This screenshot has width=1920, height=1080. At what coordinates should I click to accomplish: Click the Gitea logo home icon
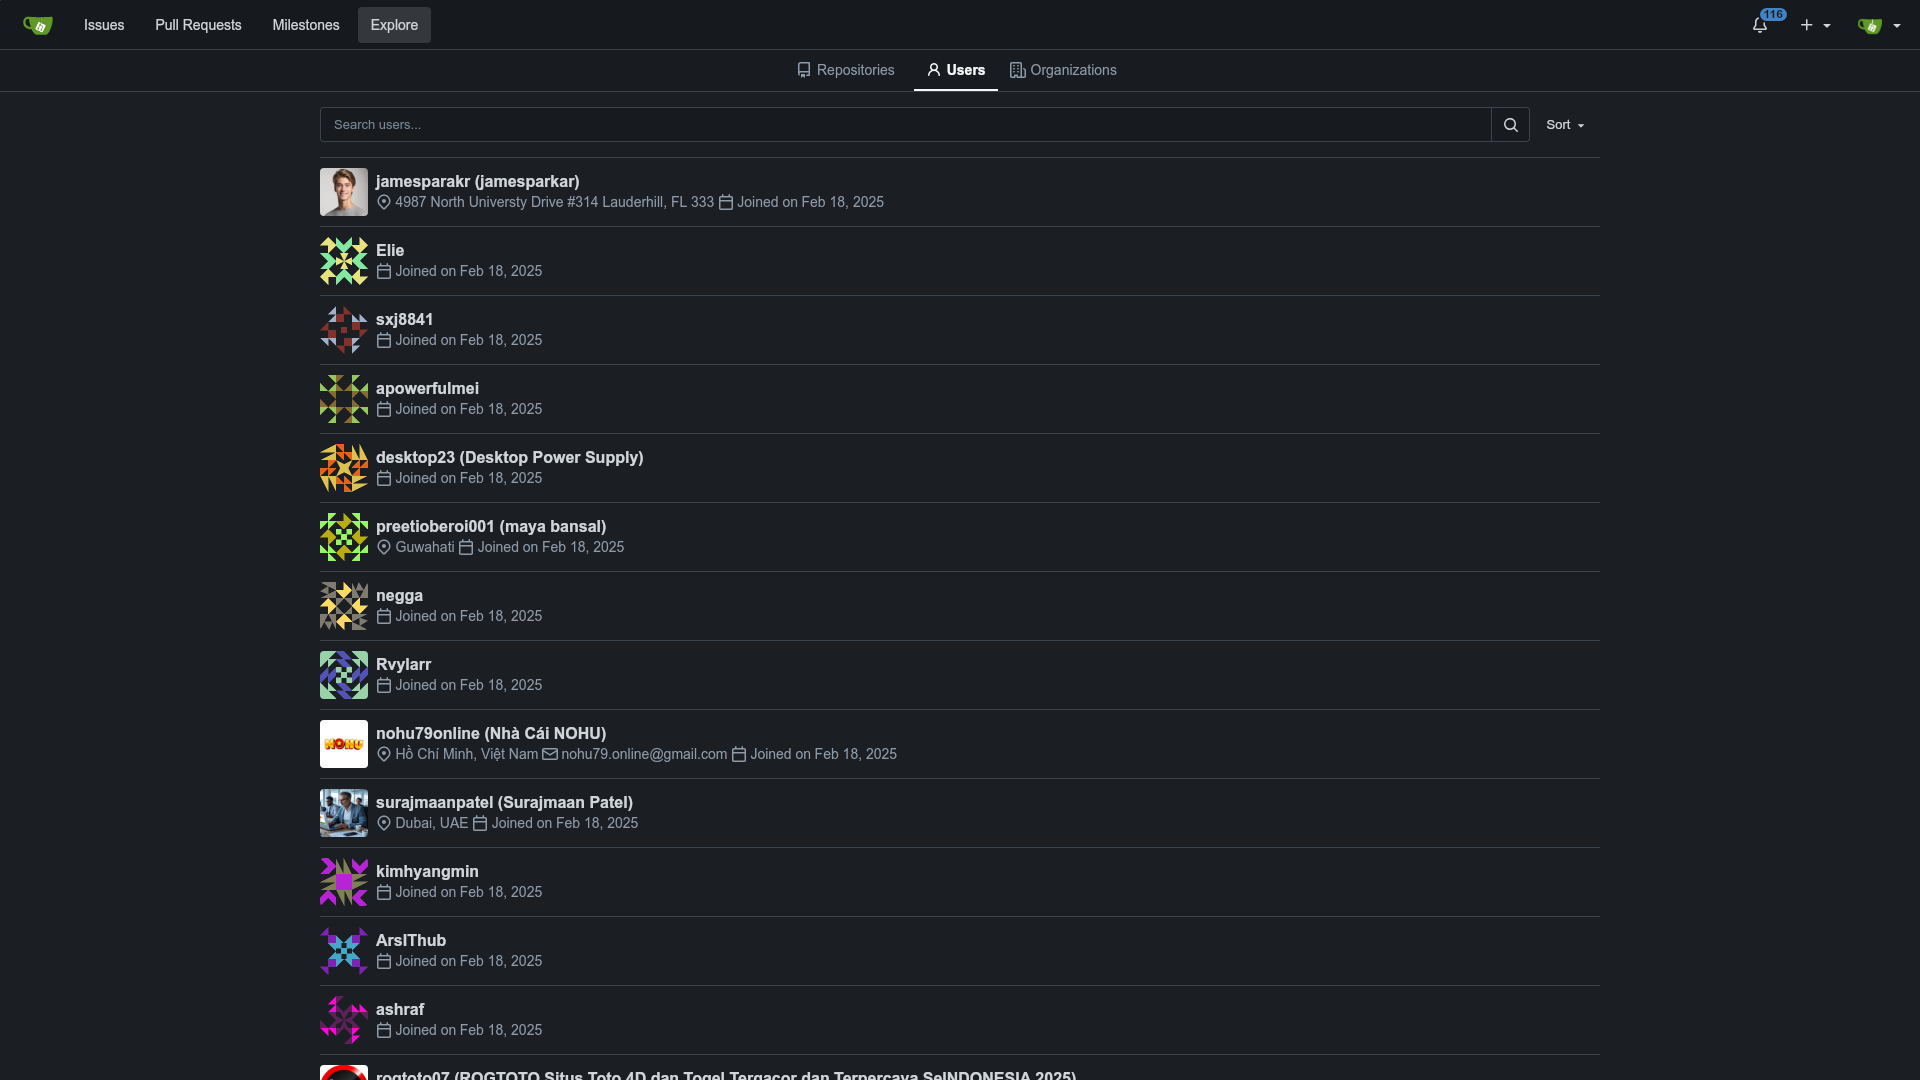pos(38,25)
